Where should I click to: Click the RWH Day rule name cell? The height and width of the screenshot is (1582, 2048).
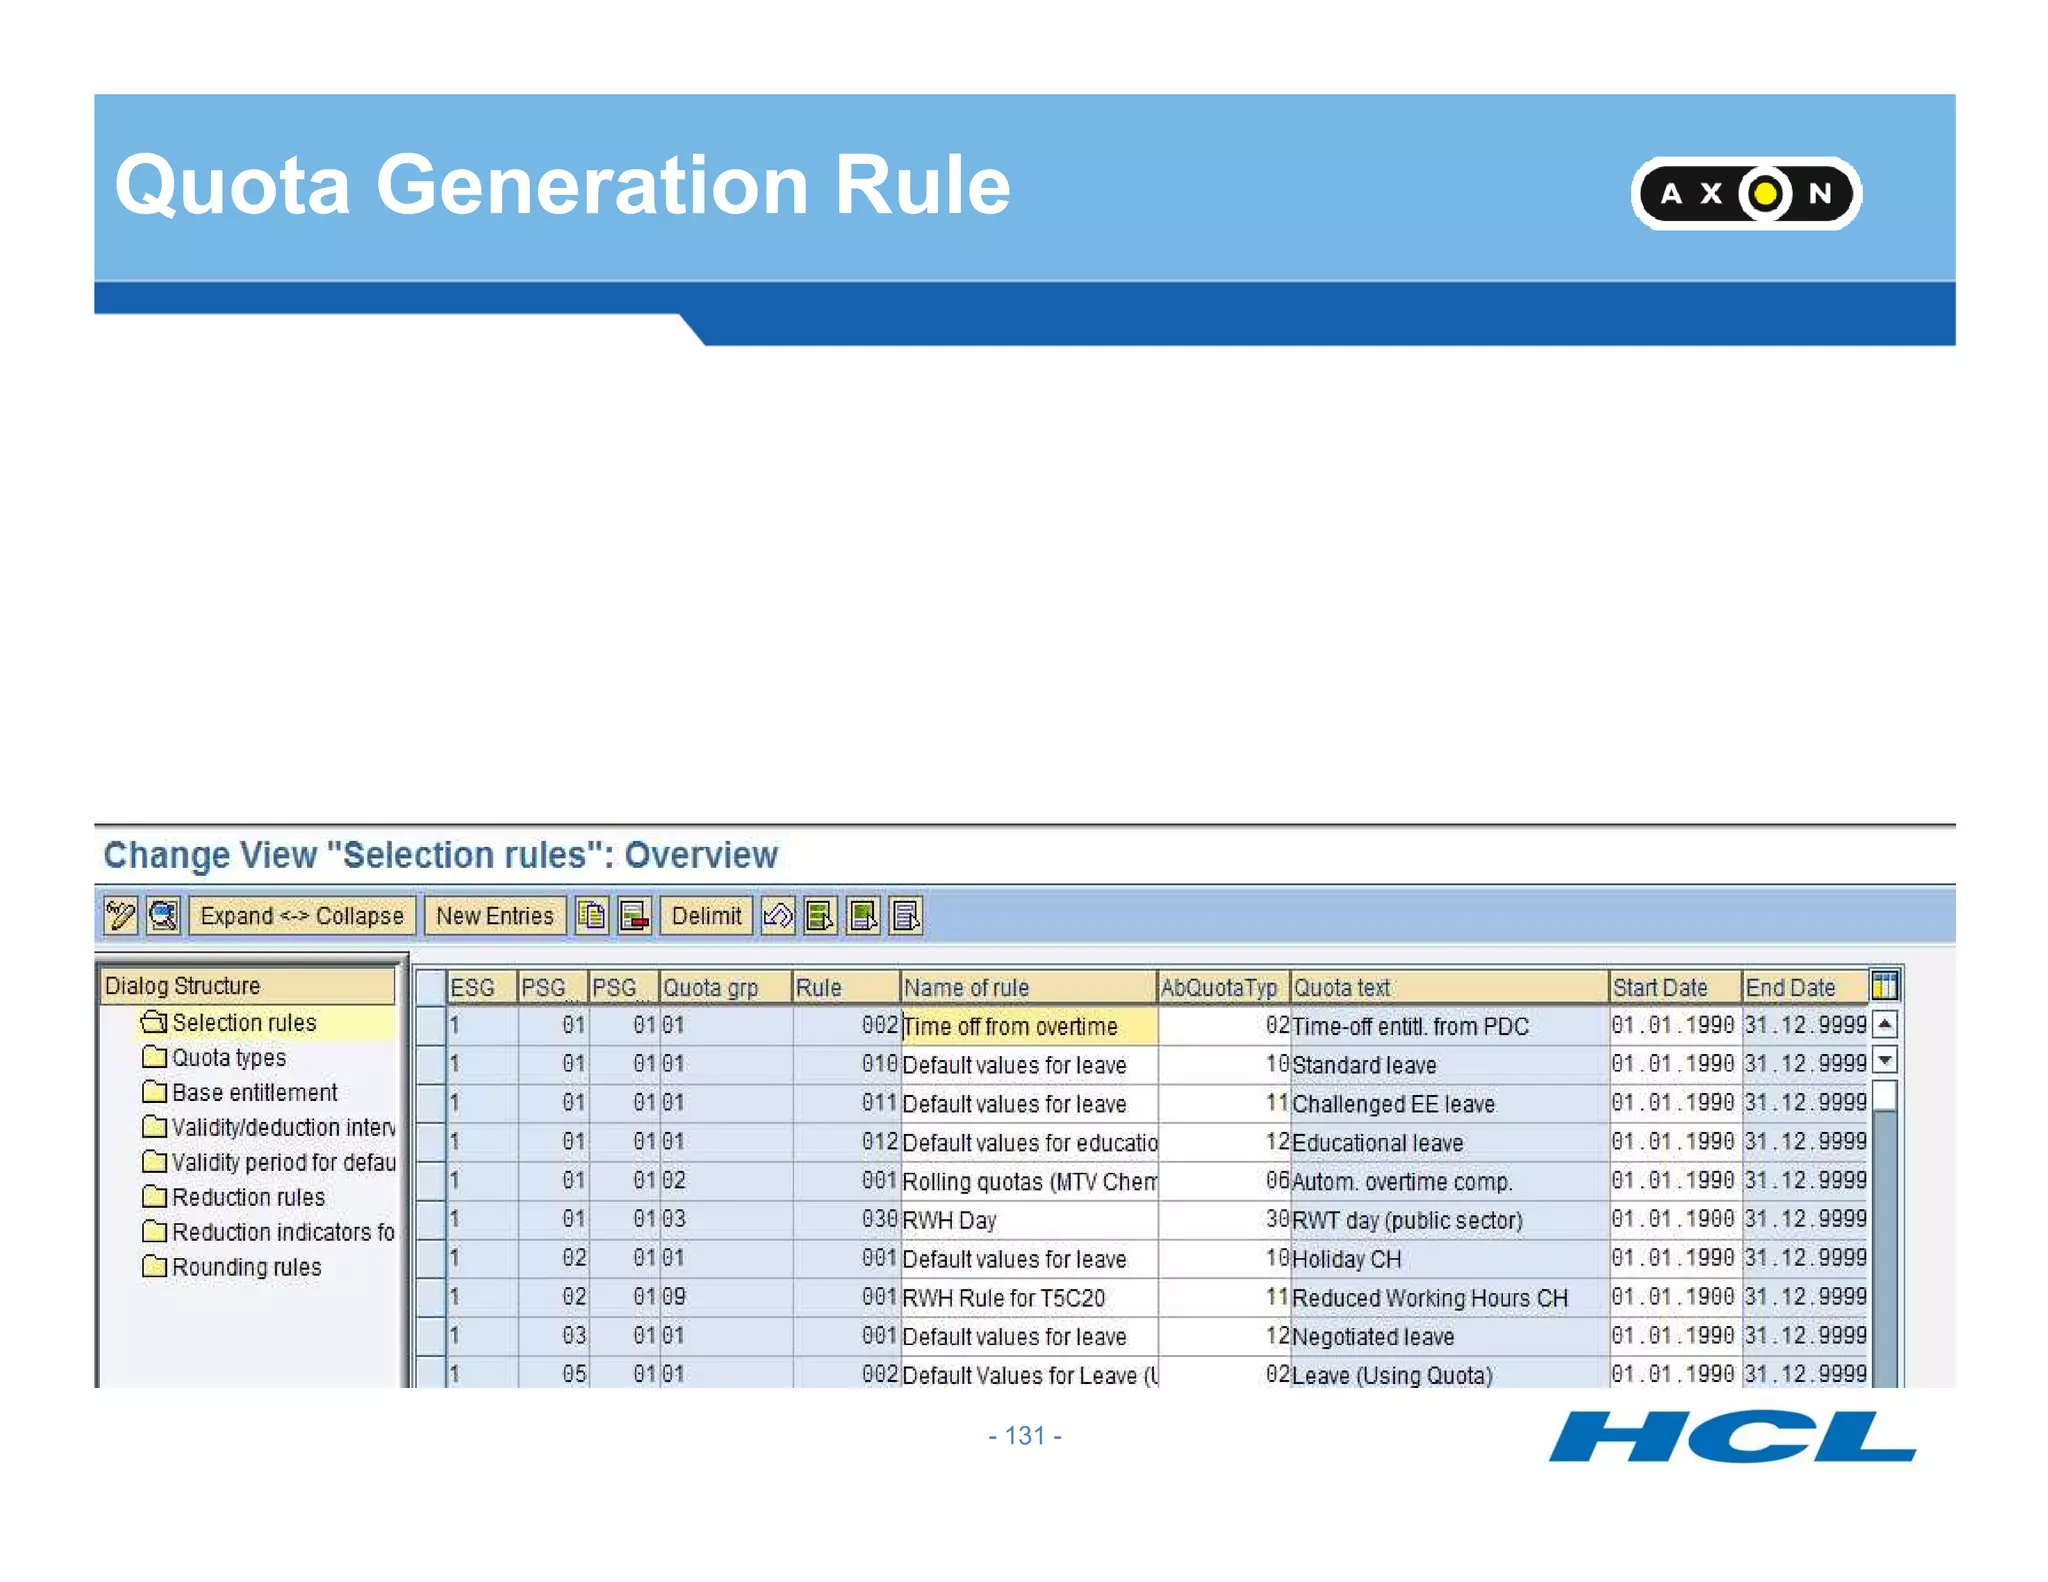(x=1029, y=1220)
